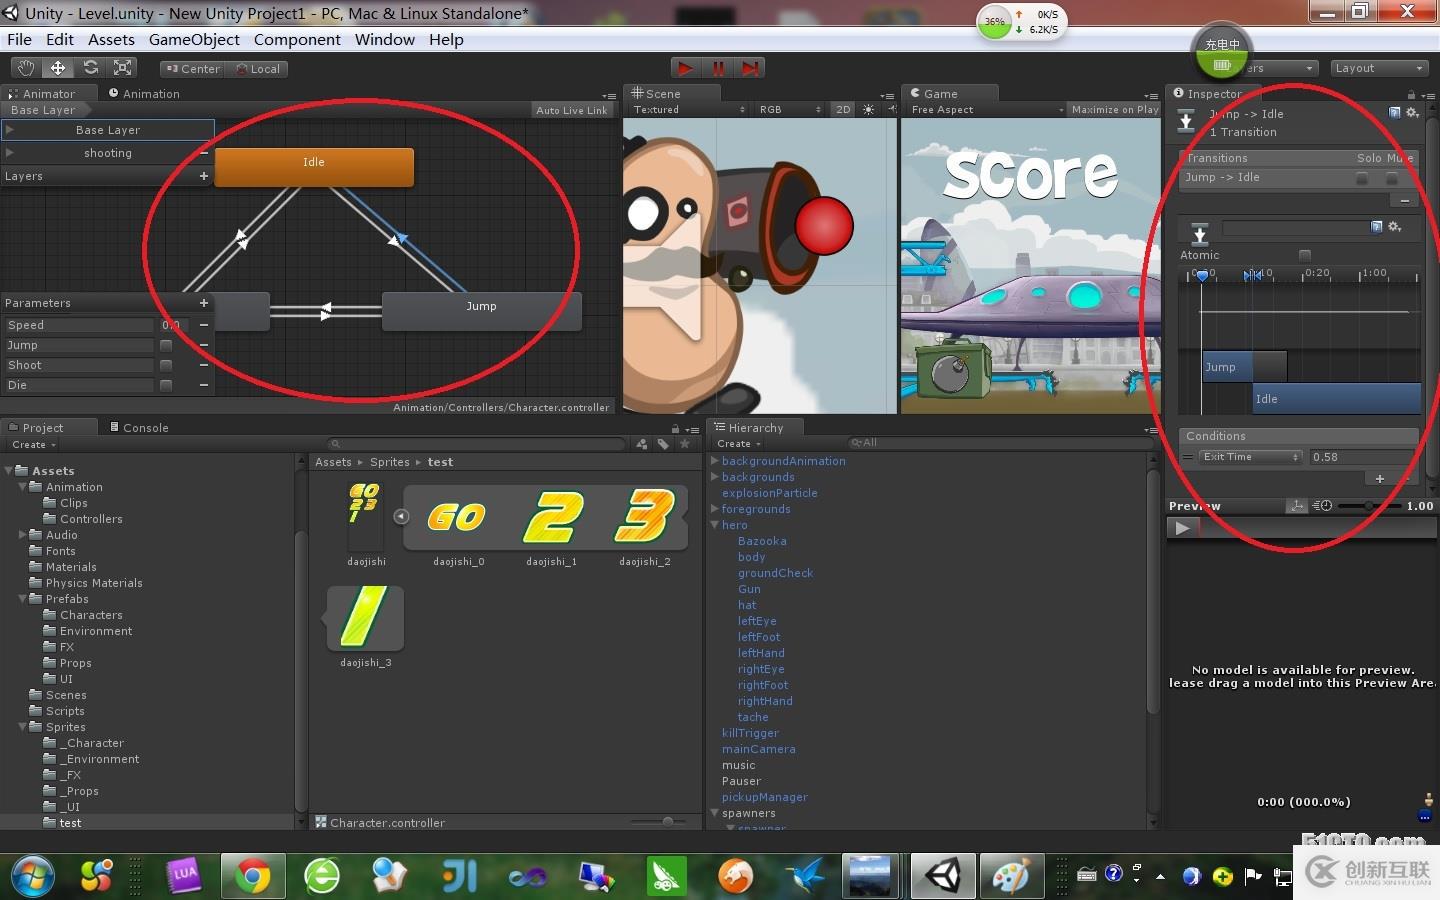Open the Window menu
1440x900 pixels.
384,40
